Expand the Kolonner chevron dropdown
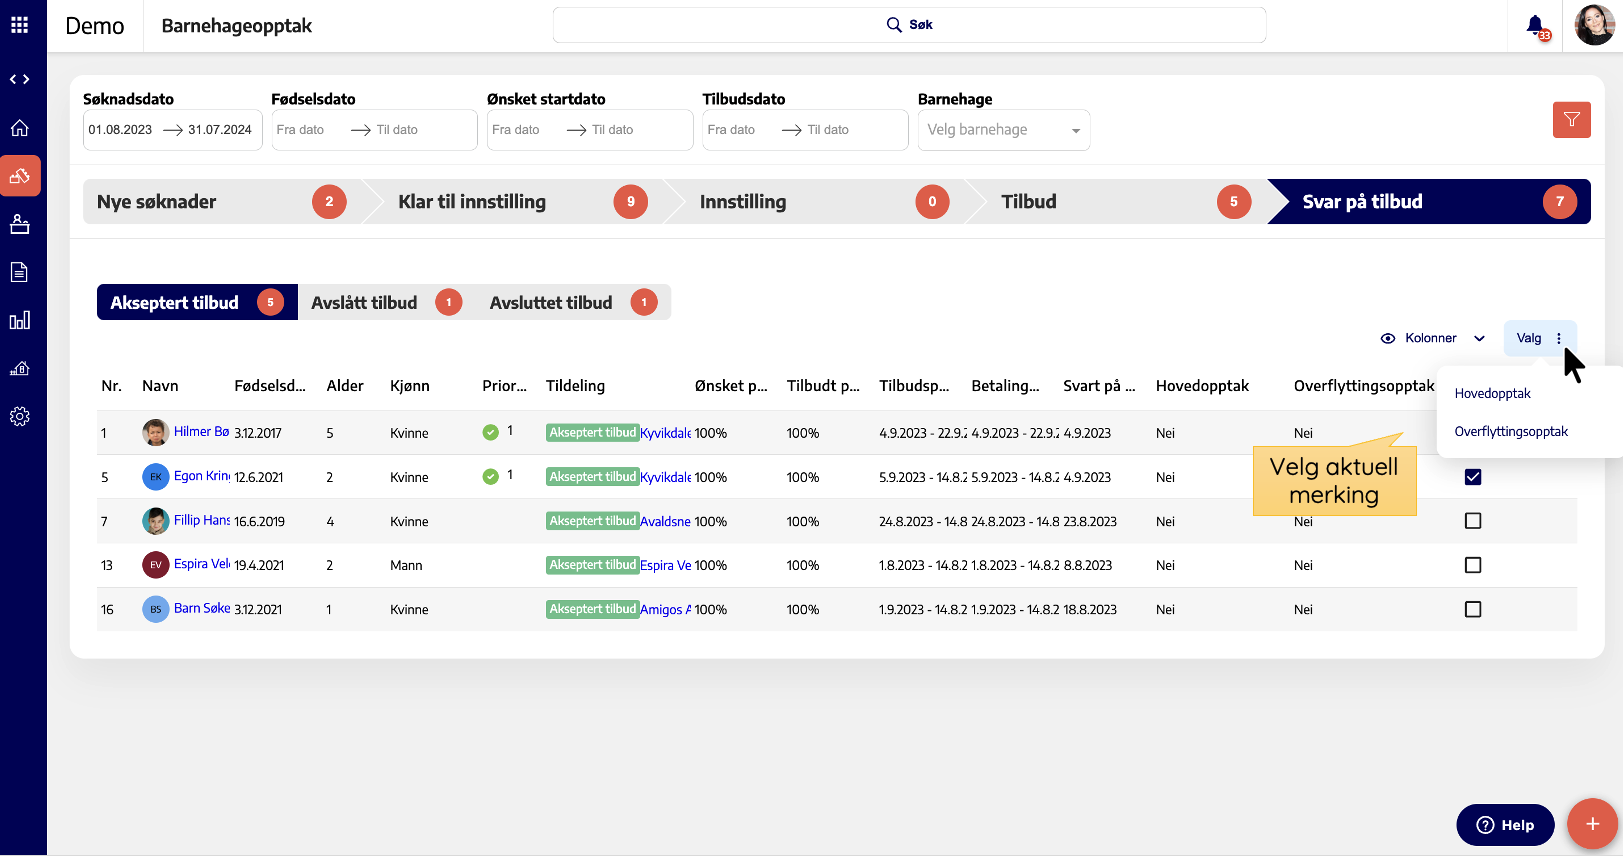This screenshot has width=1623, height=856. [1479, 338]
